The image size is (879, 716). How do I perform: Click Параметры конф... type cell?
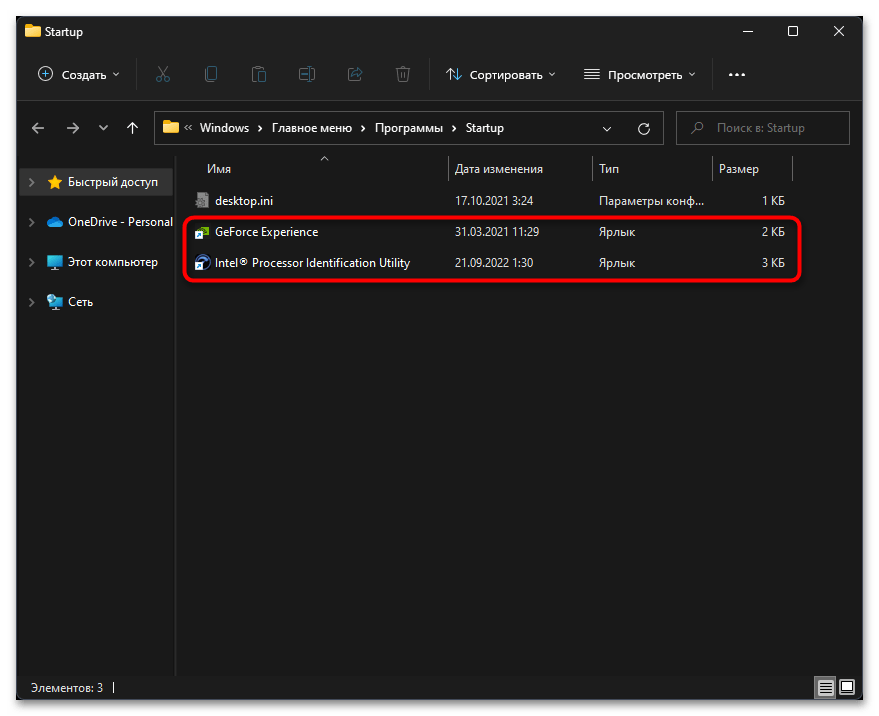651,201
